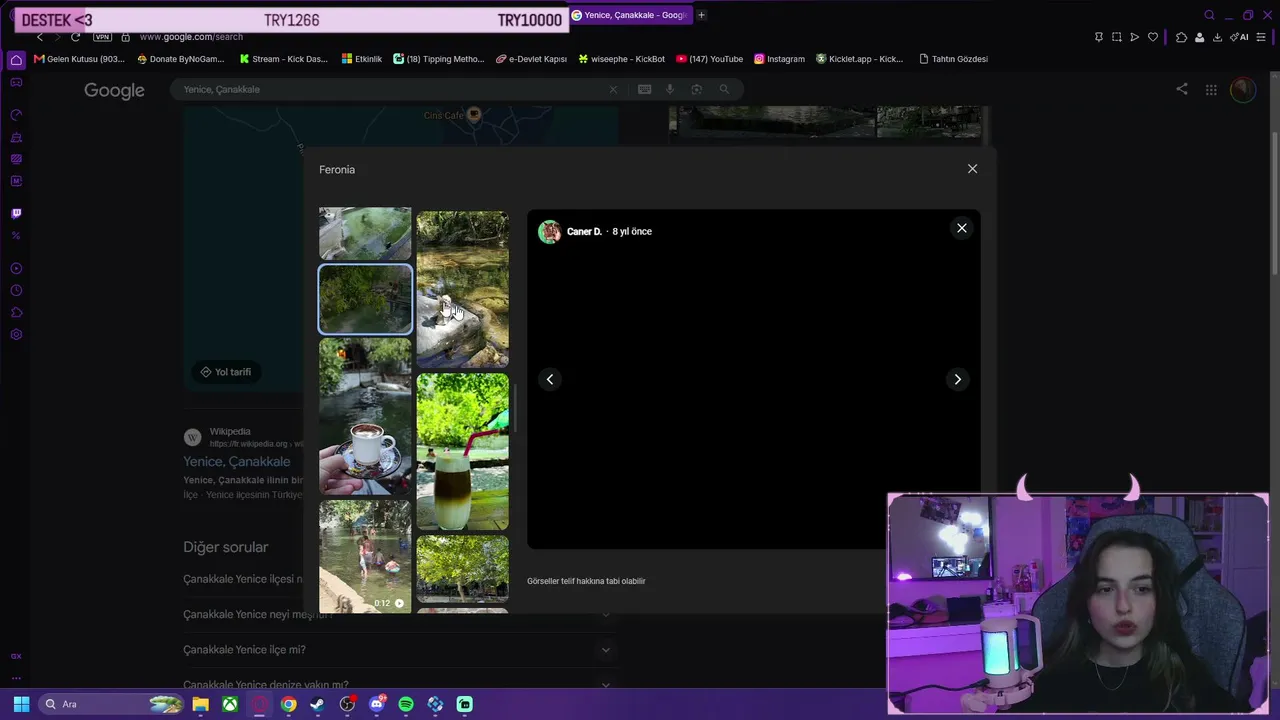This screenshot has height=720, width=1280.
Task: Open Kicklet.app bookmark
Action: tap(860, 59)
